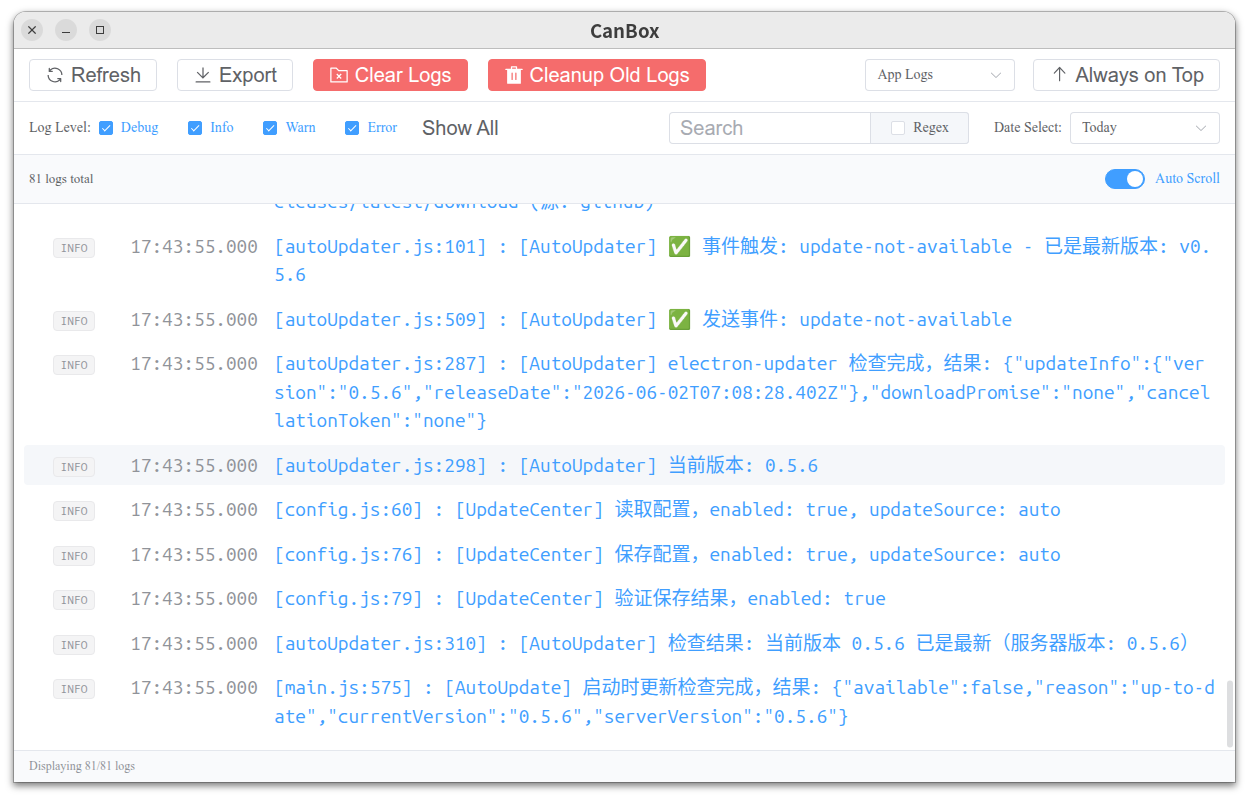The width and height of the screenshot is (1249, 799).
Task: Click the 17:43:55.000 timestamp of the config.js:60 row
Action: [x=194, y=510]
